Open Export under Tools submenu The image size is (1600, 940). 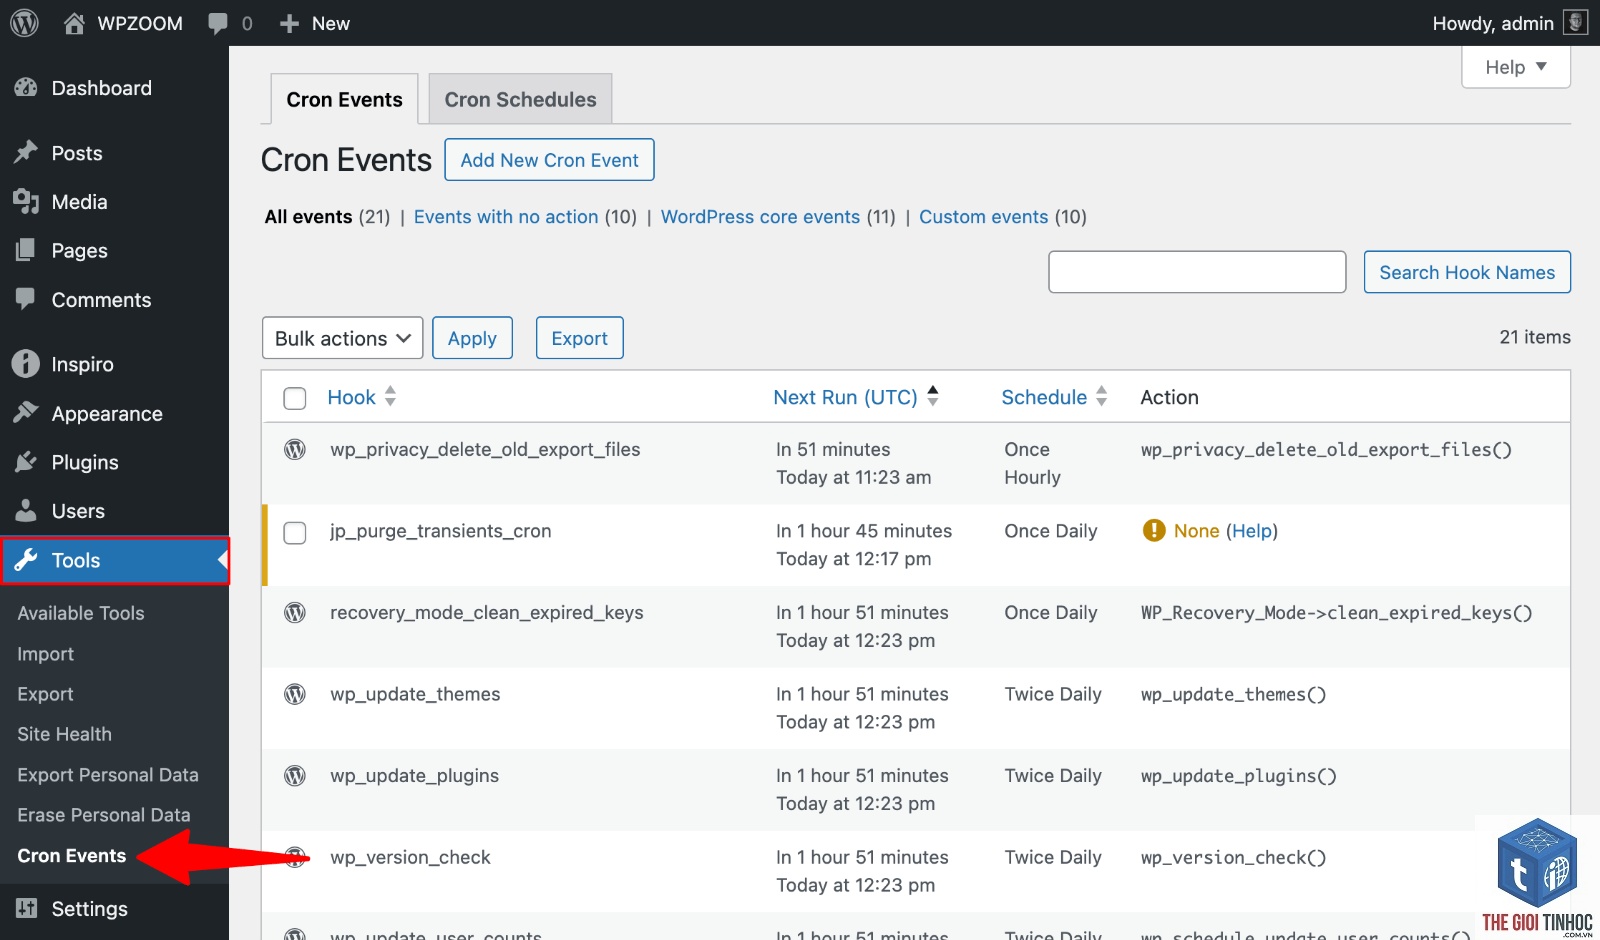point(45,694)
